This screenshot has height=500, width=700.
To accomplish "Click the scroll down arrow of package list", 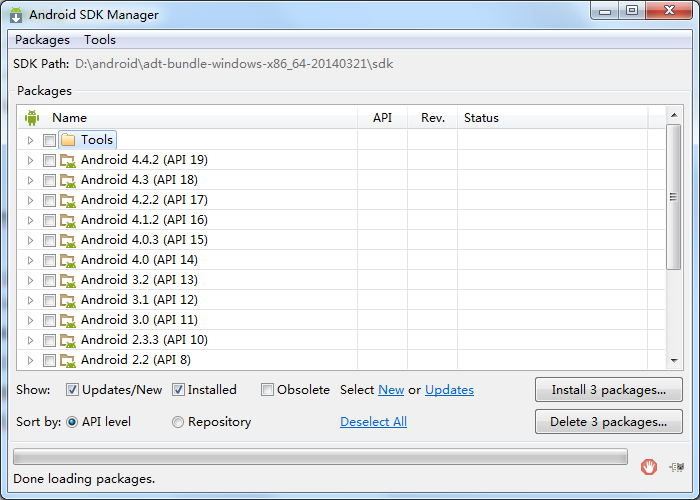I will [674, 360].
